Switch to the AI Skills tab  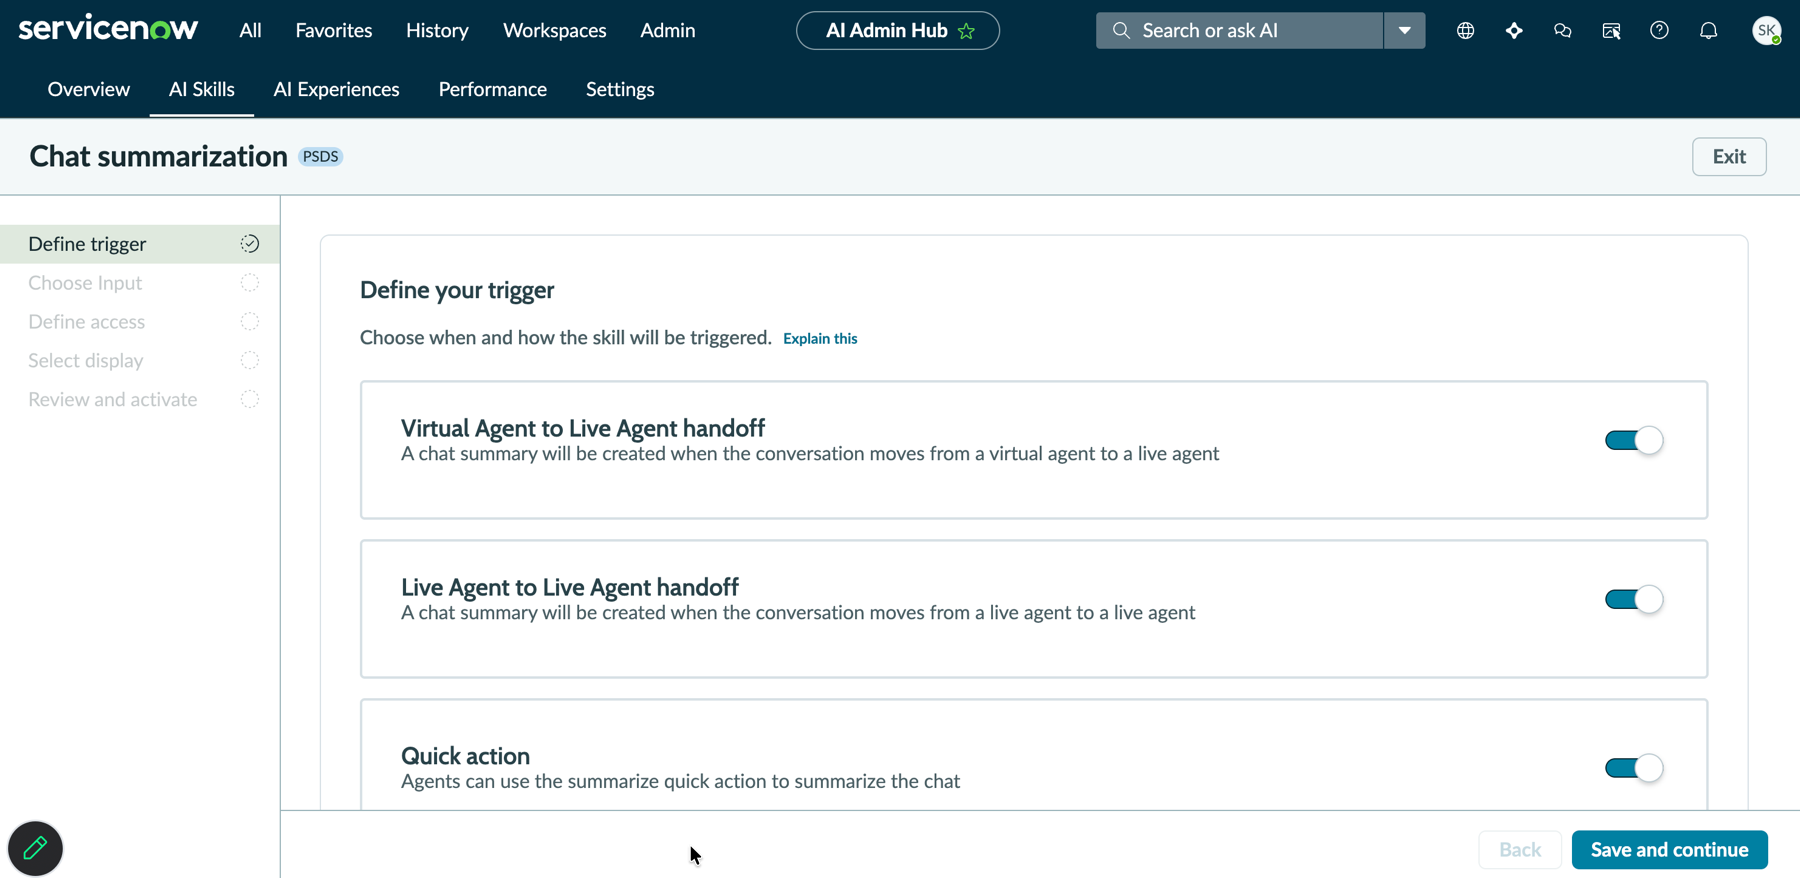(x=202, y=89)
